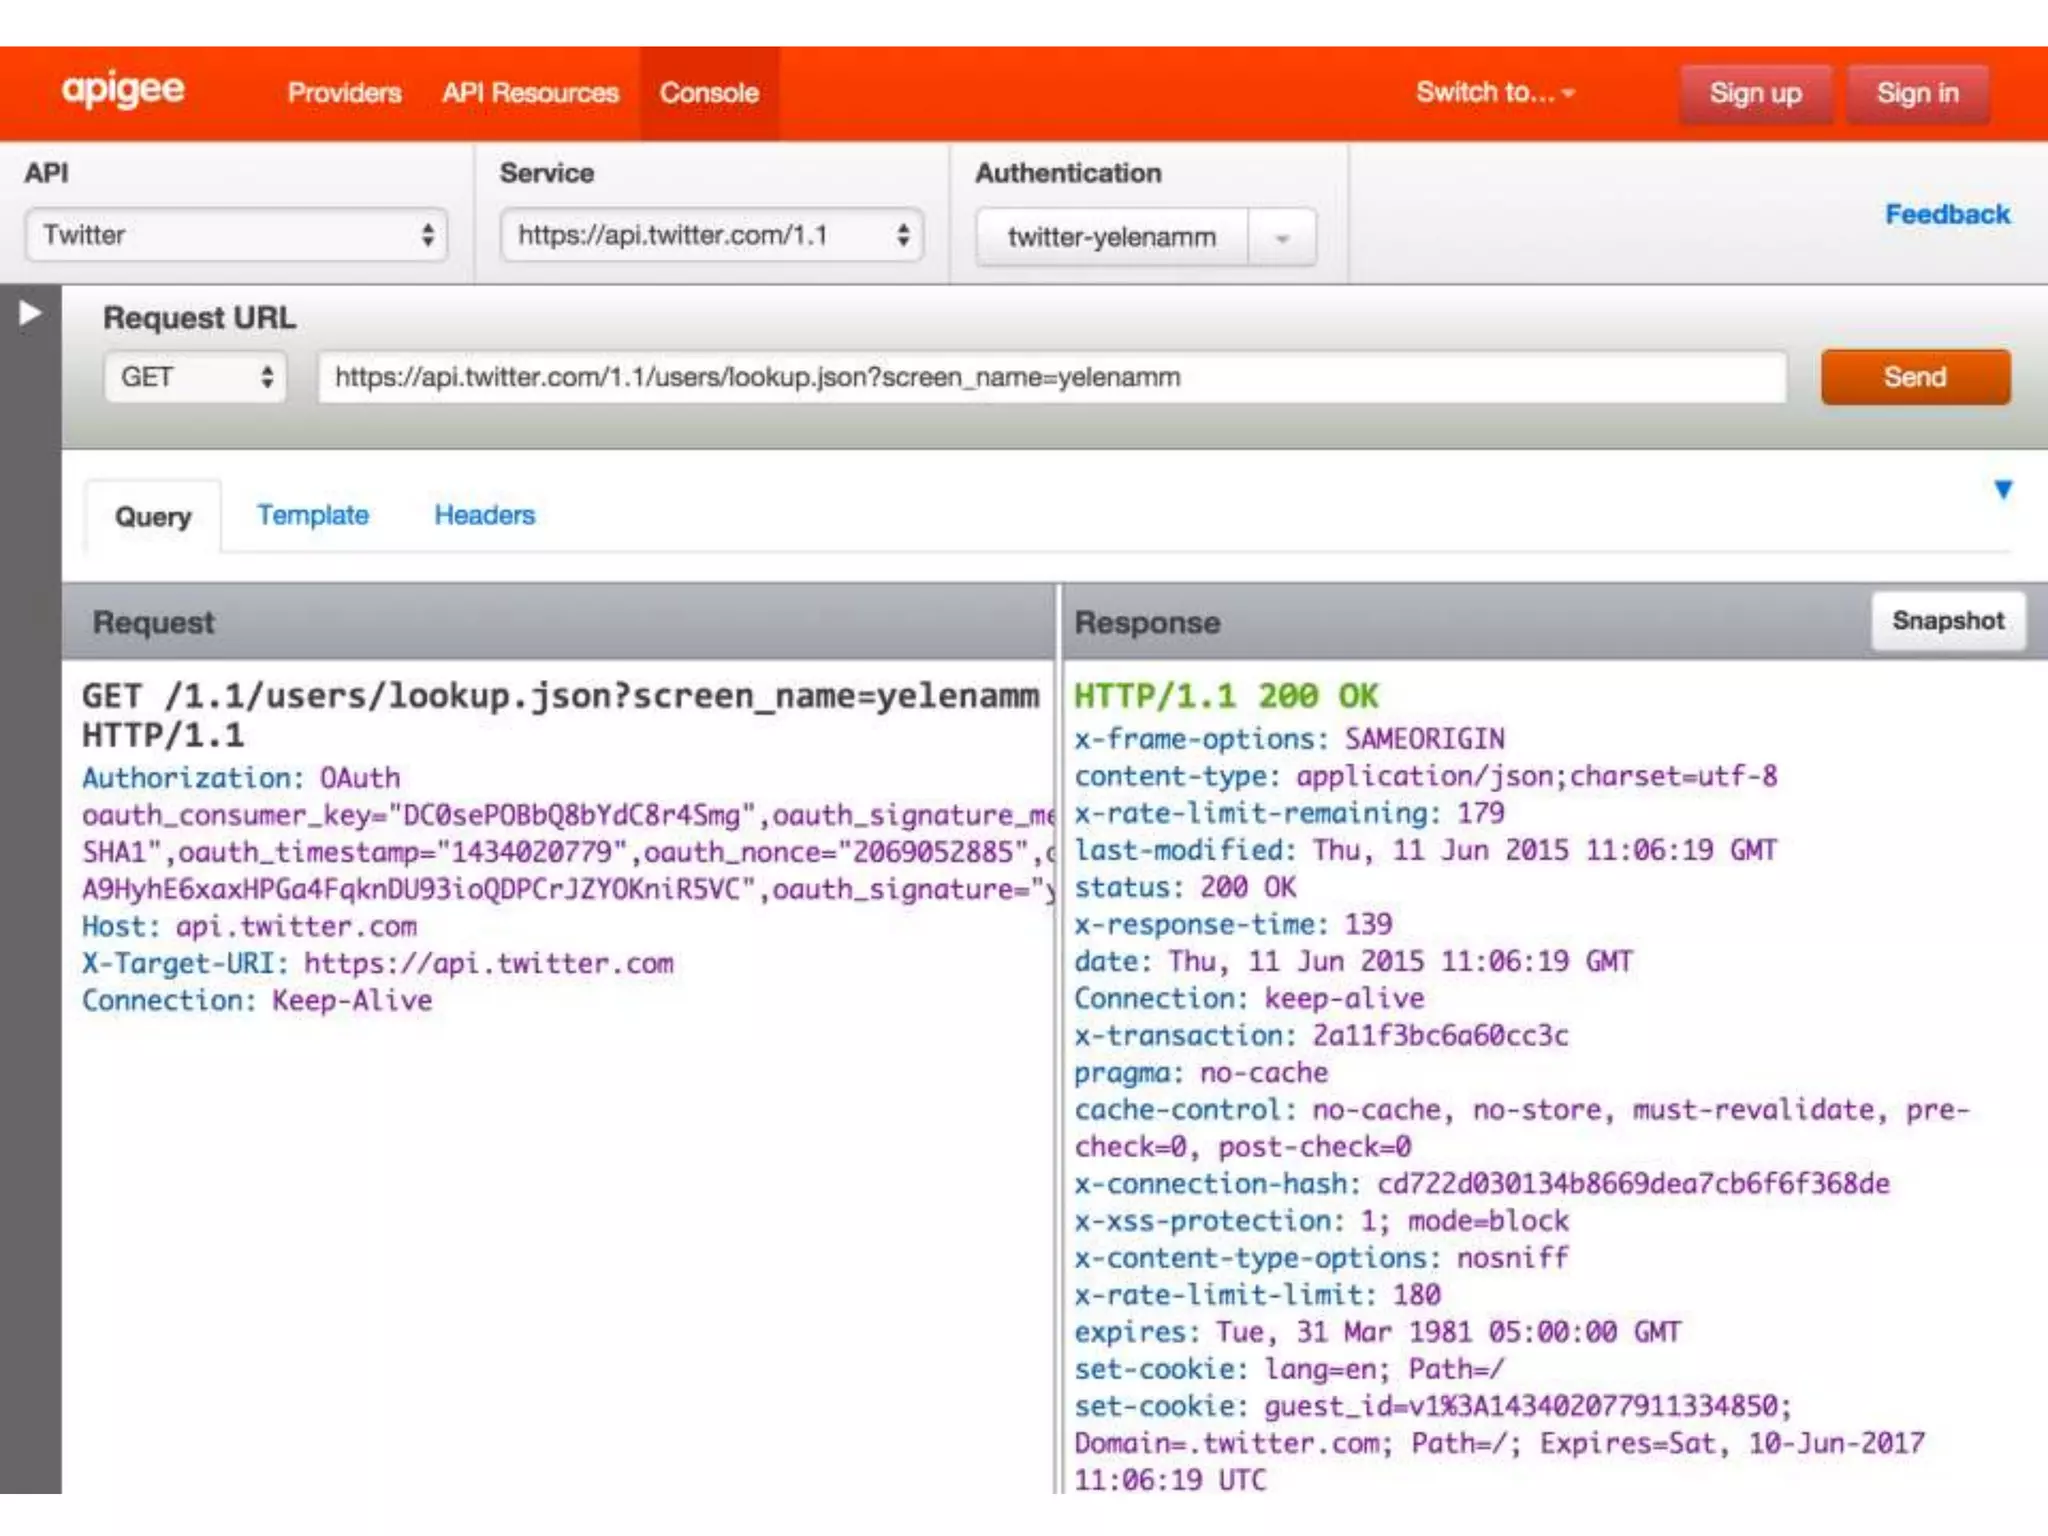Switch to the Headers tab
The image size is (2048, 1536).
pos(484,516)
